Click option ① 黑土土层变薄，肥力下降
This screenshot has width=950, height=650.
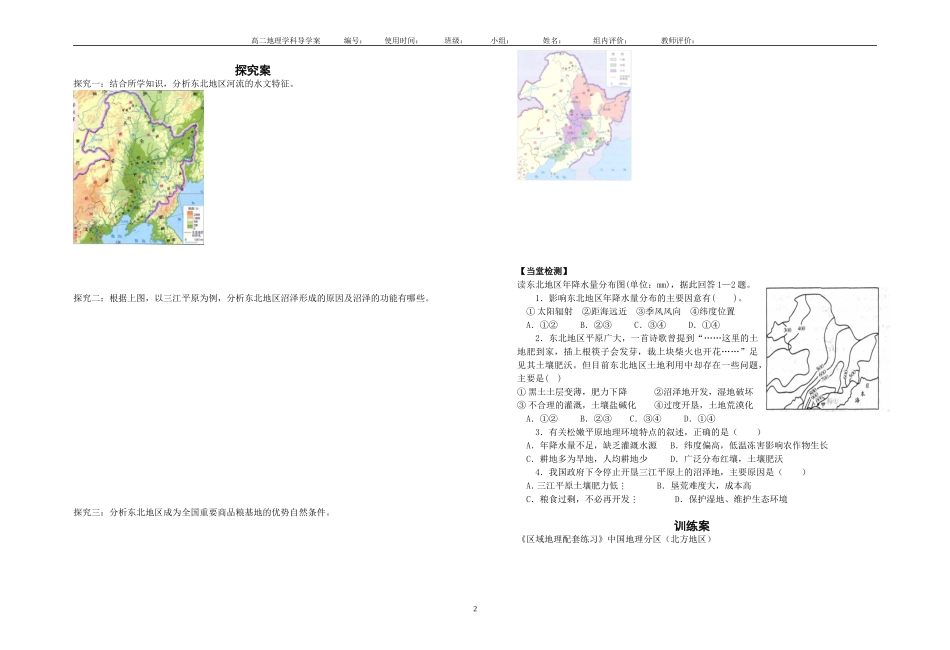click(573, 392)
